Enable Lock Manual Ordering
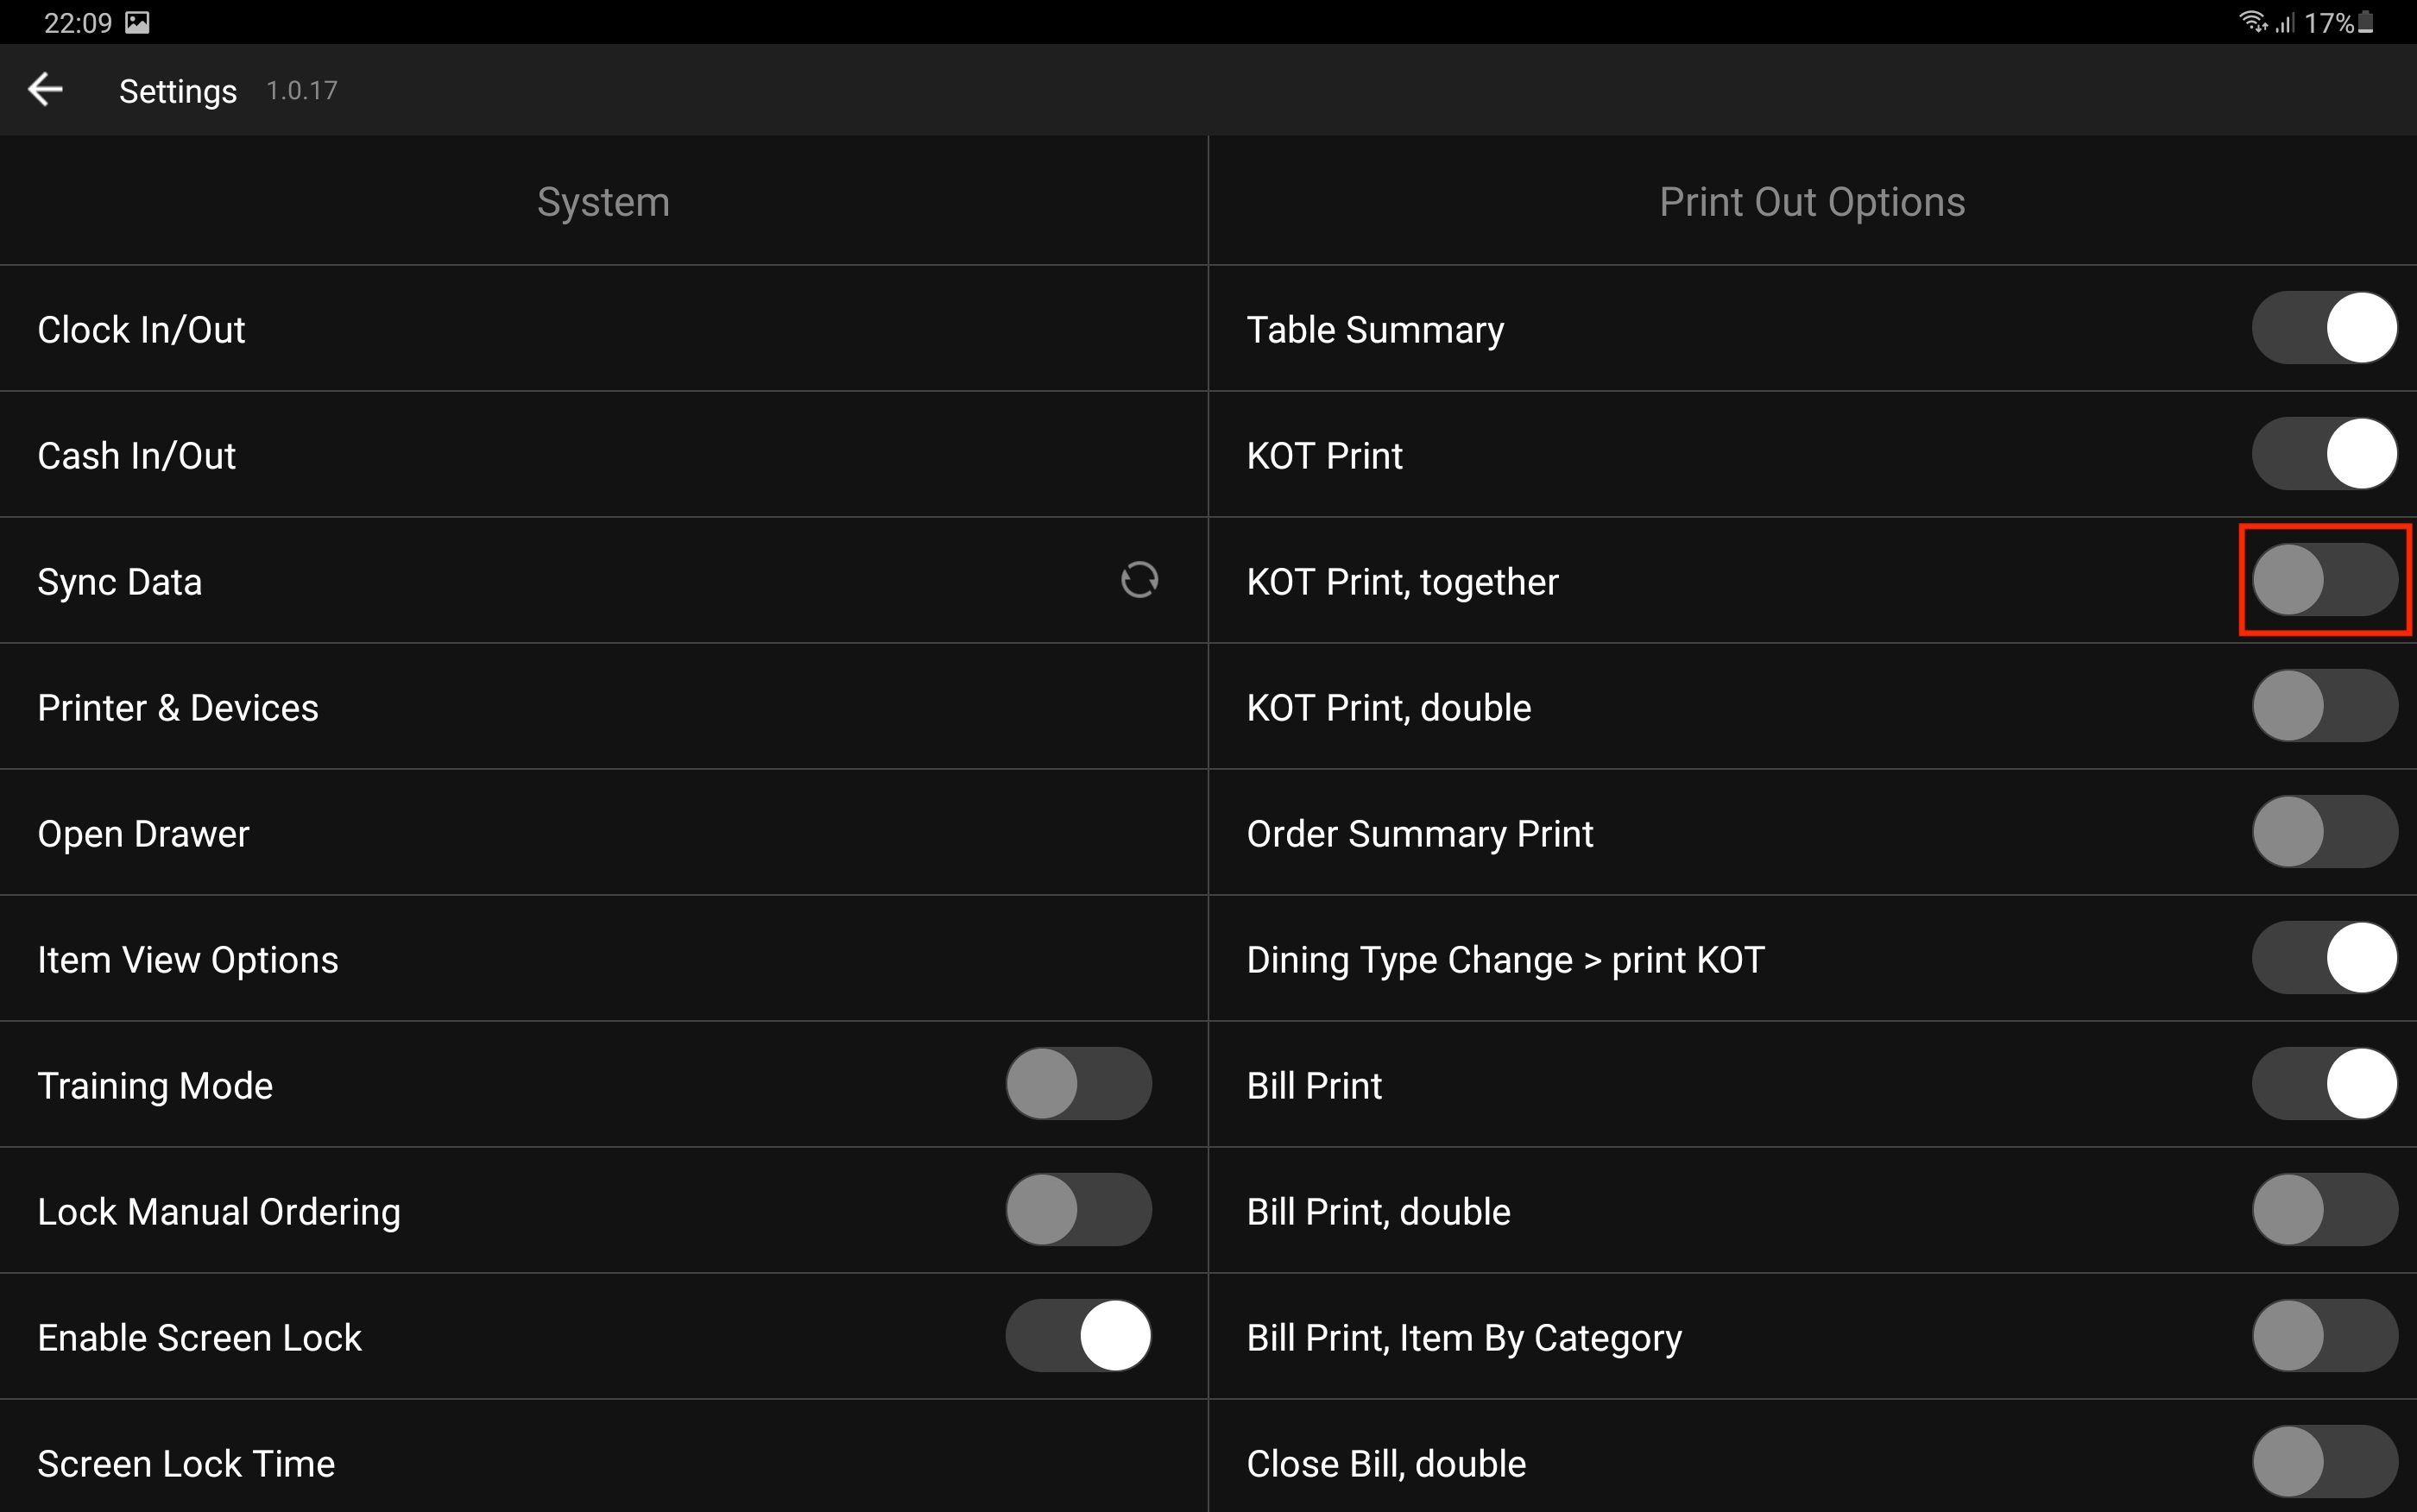The height and width of the screenshot is (1512, 2417). click(x=1078, y=1210)
